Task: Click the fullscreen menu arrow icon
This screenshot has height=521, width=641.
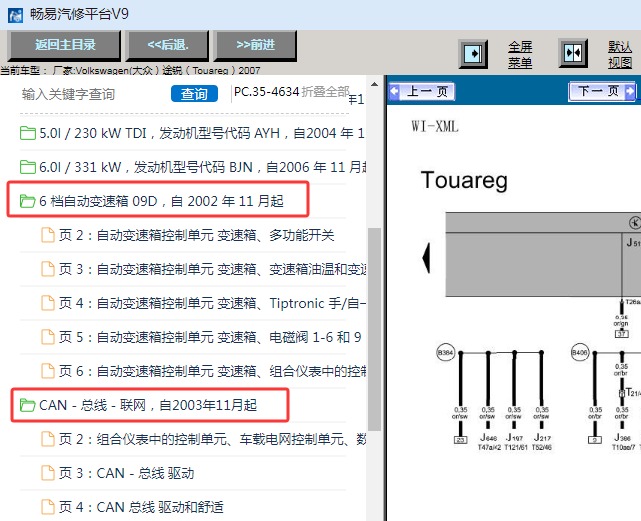Action: point(473,54)
